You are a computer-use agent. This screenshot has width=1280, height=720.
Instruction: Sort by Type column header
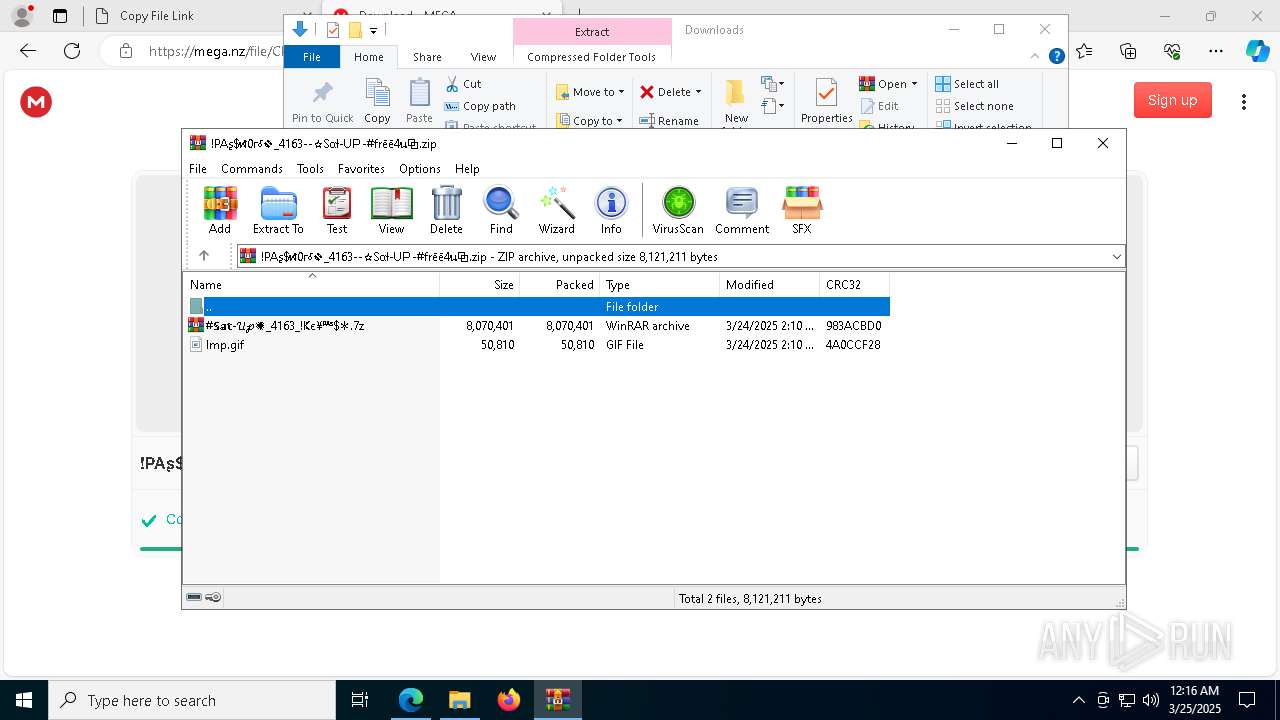(660, 285)
